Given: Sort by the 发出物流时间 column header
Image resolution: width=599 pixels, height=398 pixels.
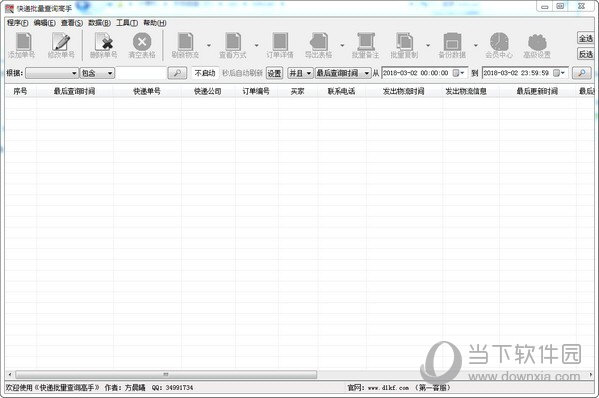Looking at the screenshot, I should click(x=404, y=91).
